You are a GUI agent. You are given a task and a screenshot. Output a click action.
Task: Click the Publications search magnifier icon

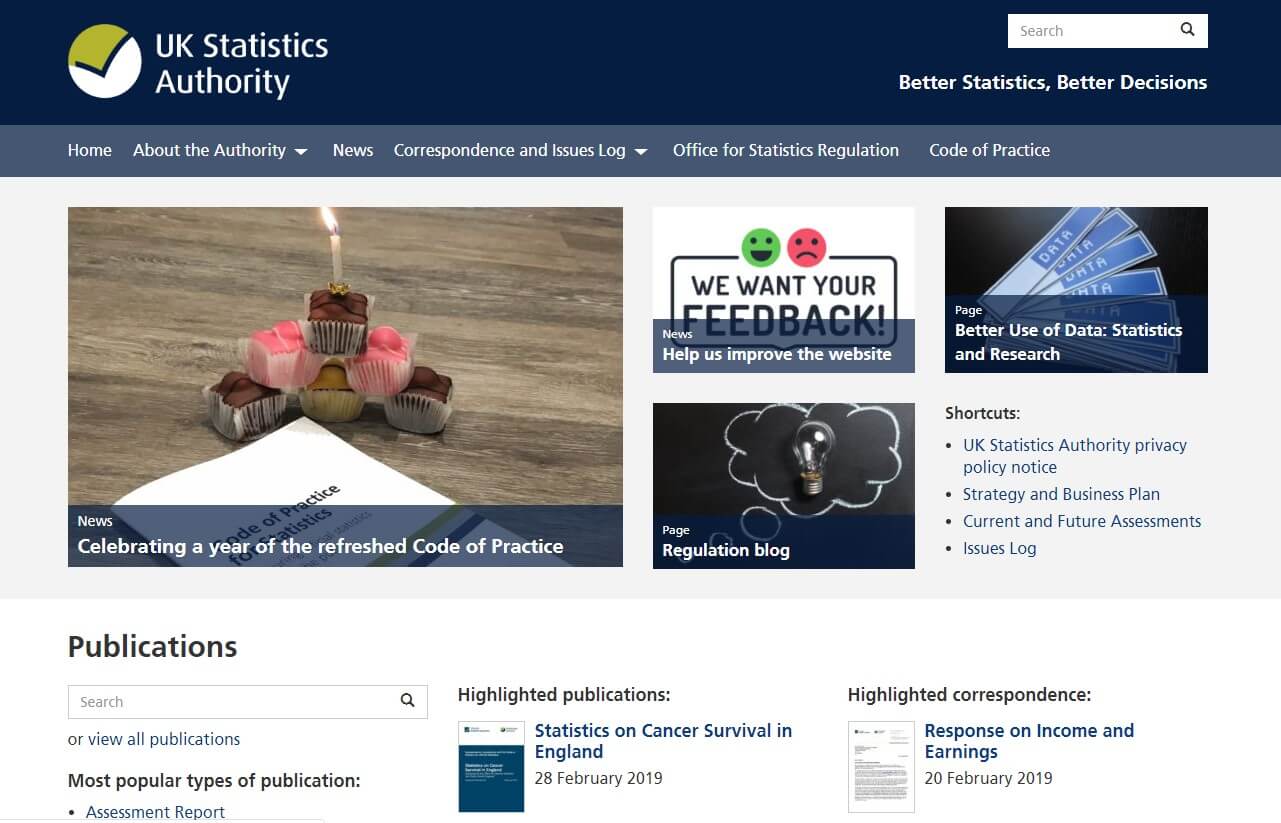(x=407, y=701)
